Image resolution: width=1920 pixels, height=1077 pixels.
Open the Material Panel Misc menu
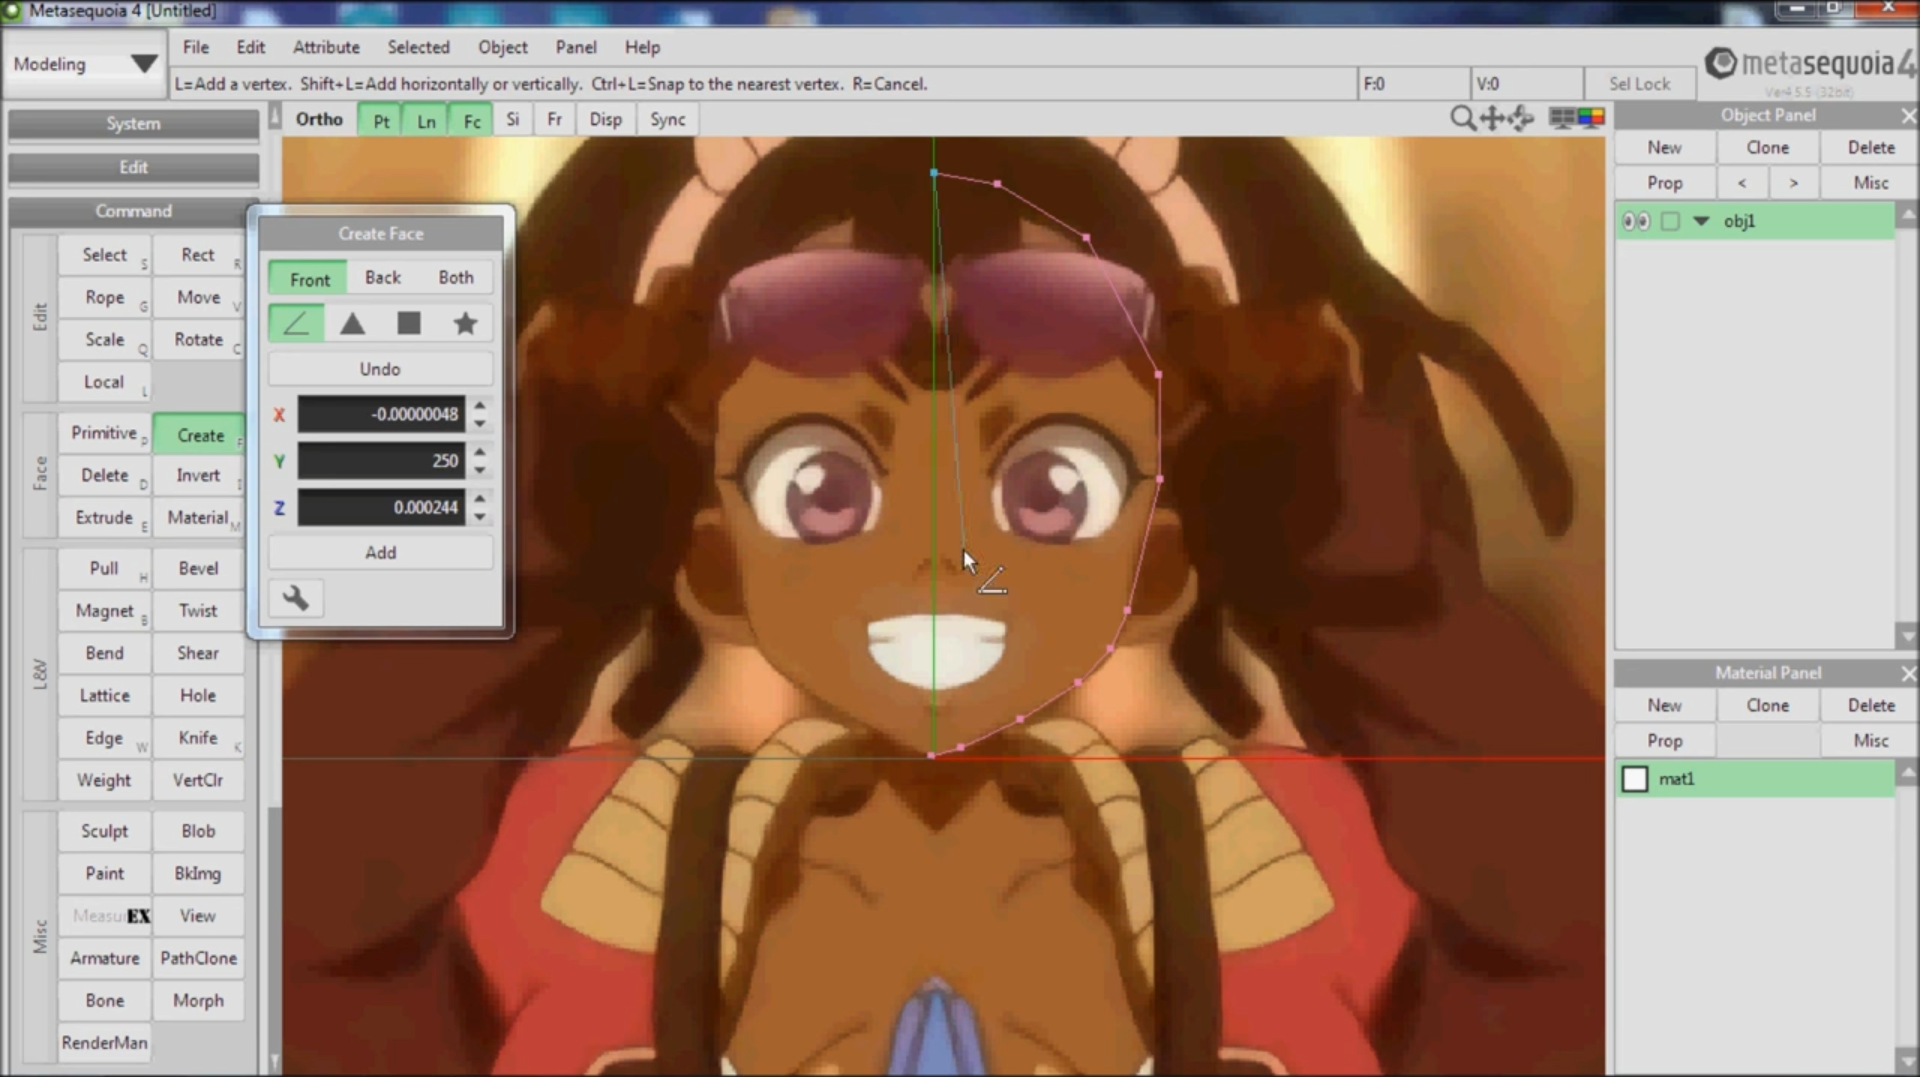coord(1870,741)
